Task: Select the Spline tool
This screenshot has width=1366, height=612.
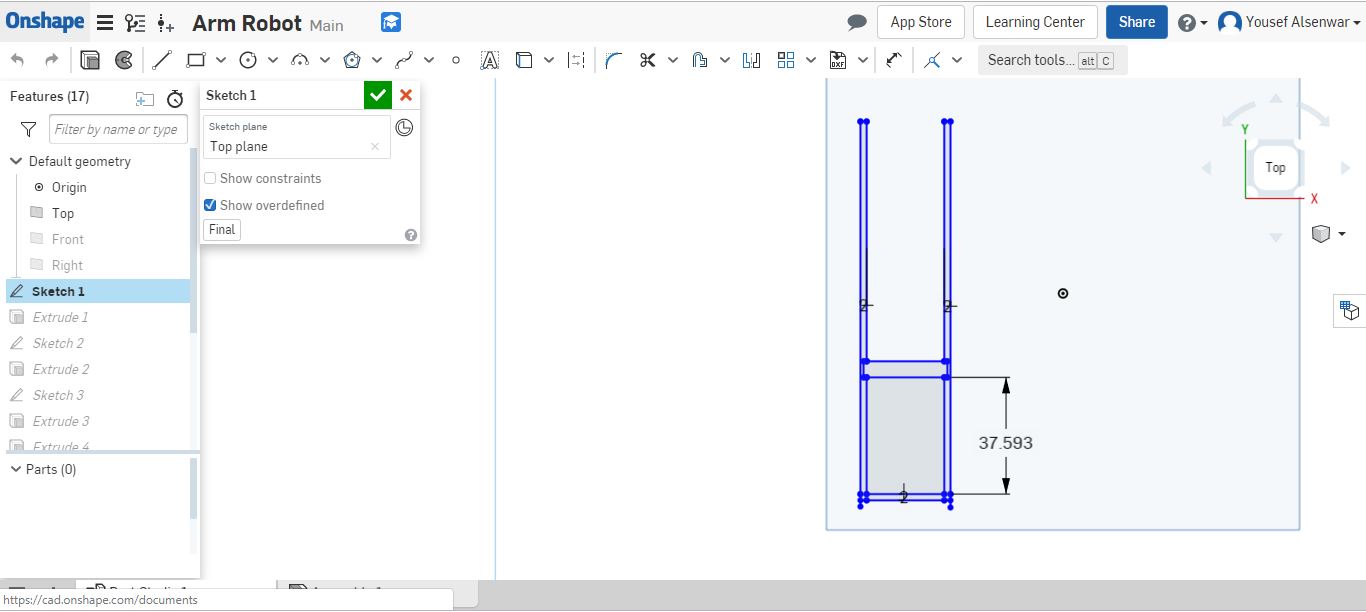Action: 404,60
